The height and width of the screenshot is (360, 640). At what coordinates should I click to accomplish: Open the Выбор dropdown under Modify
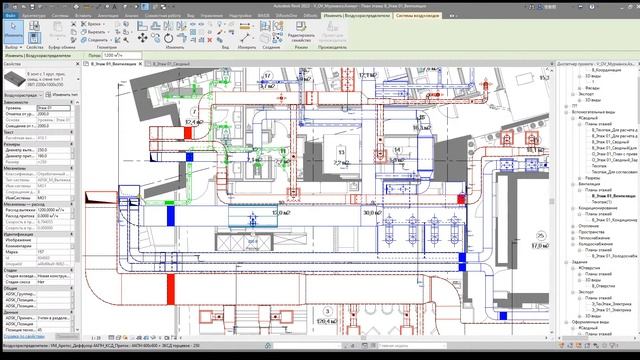(x=13, y=47)
